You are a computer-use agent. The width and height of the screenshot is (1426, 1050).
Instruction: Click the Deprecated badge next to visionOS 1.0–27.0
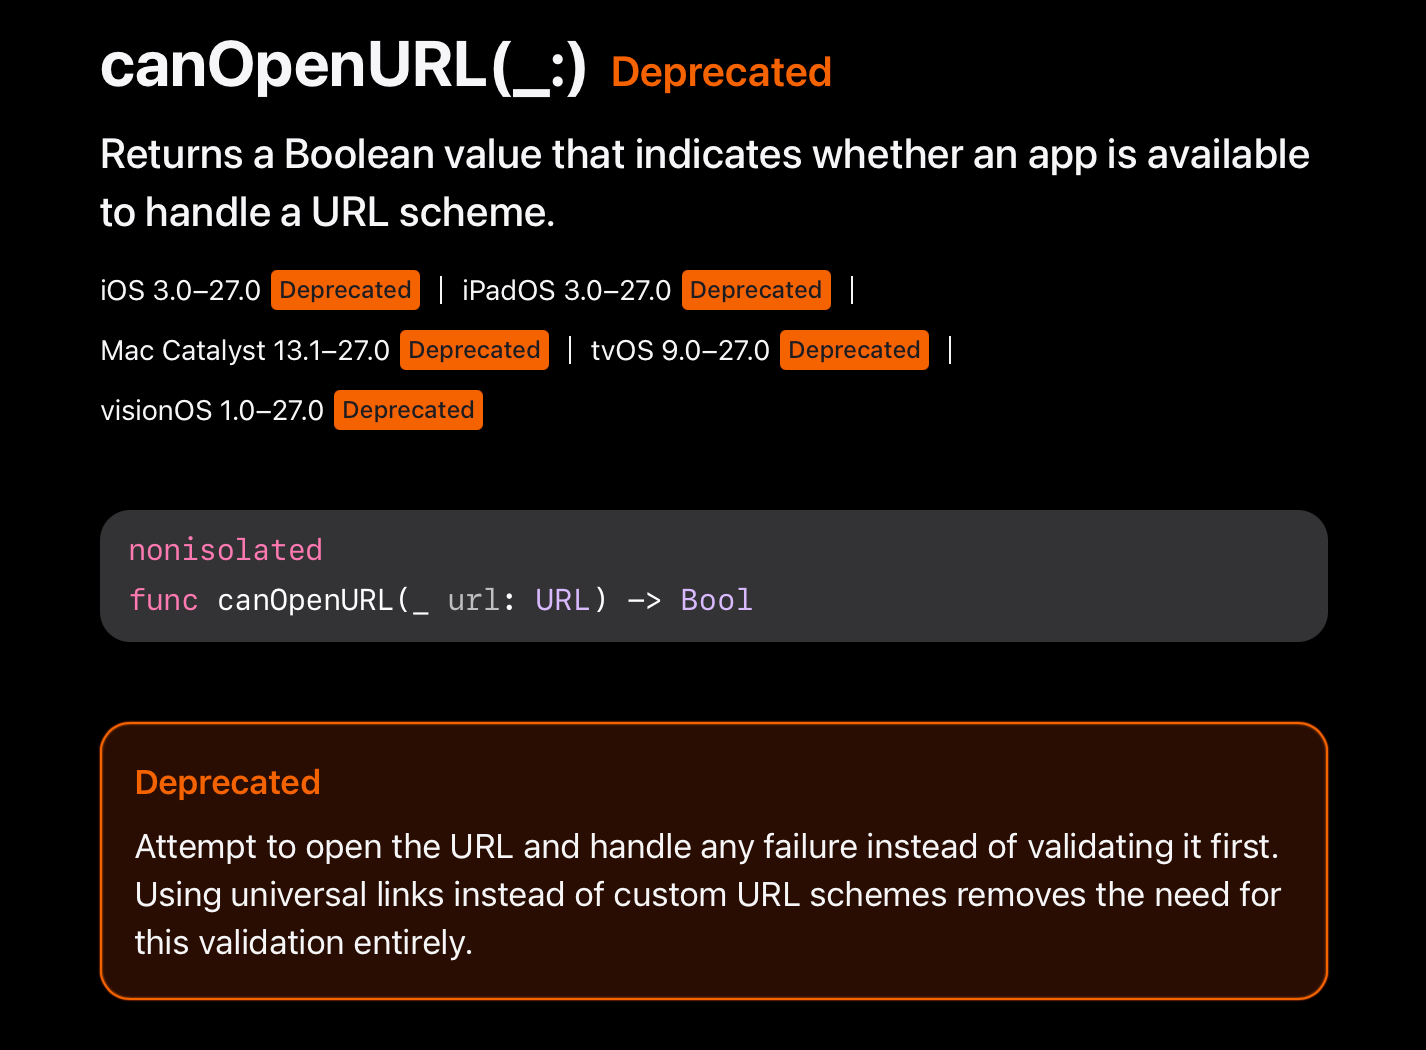[x=408, y=410]
